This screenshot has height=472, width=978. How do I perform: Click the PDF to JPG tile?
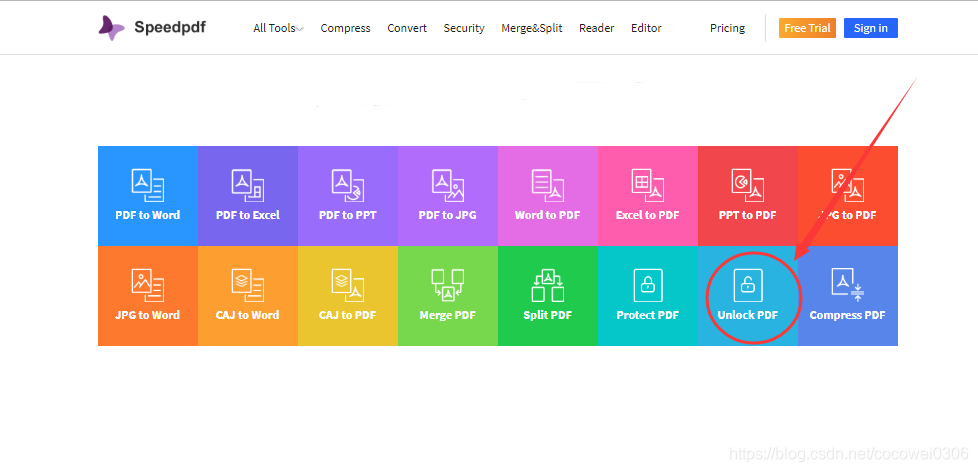(447, 195)
